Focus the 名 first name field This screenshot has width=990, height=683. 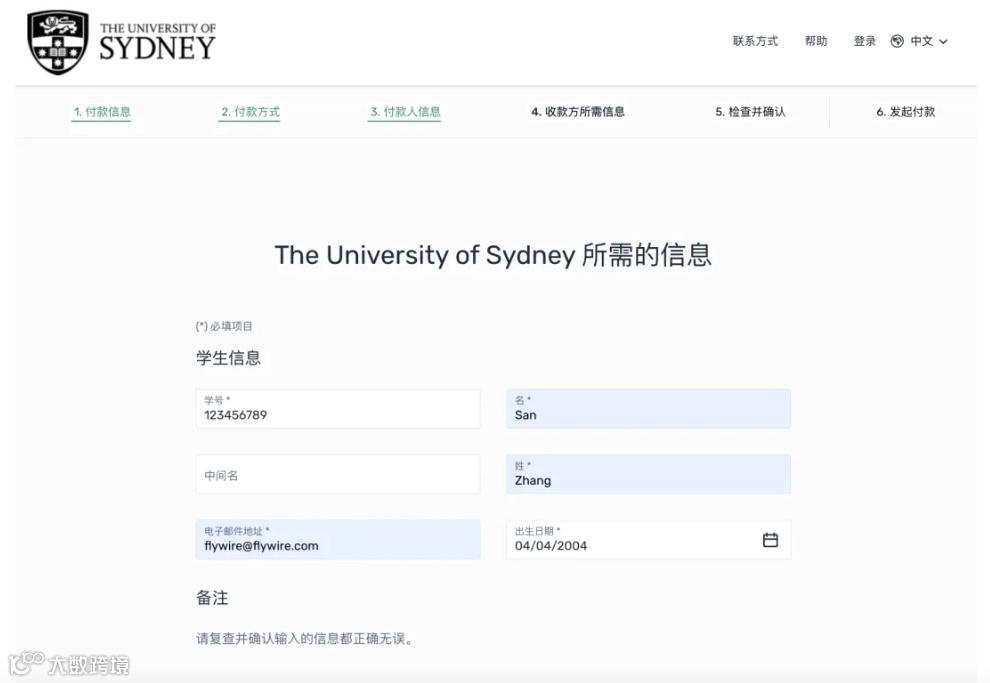tap(648, 408)
